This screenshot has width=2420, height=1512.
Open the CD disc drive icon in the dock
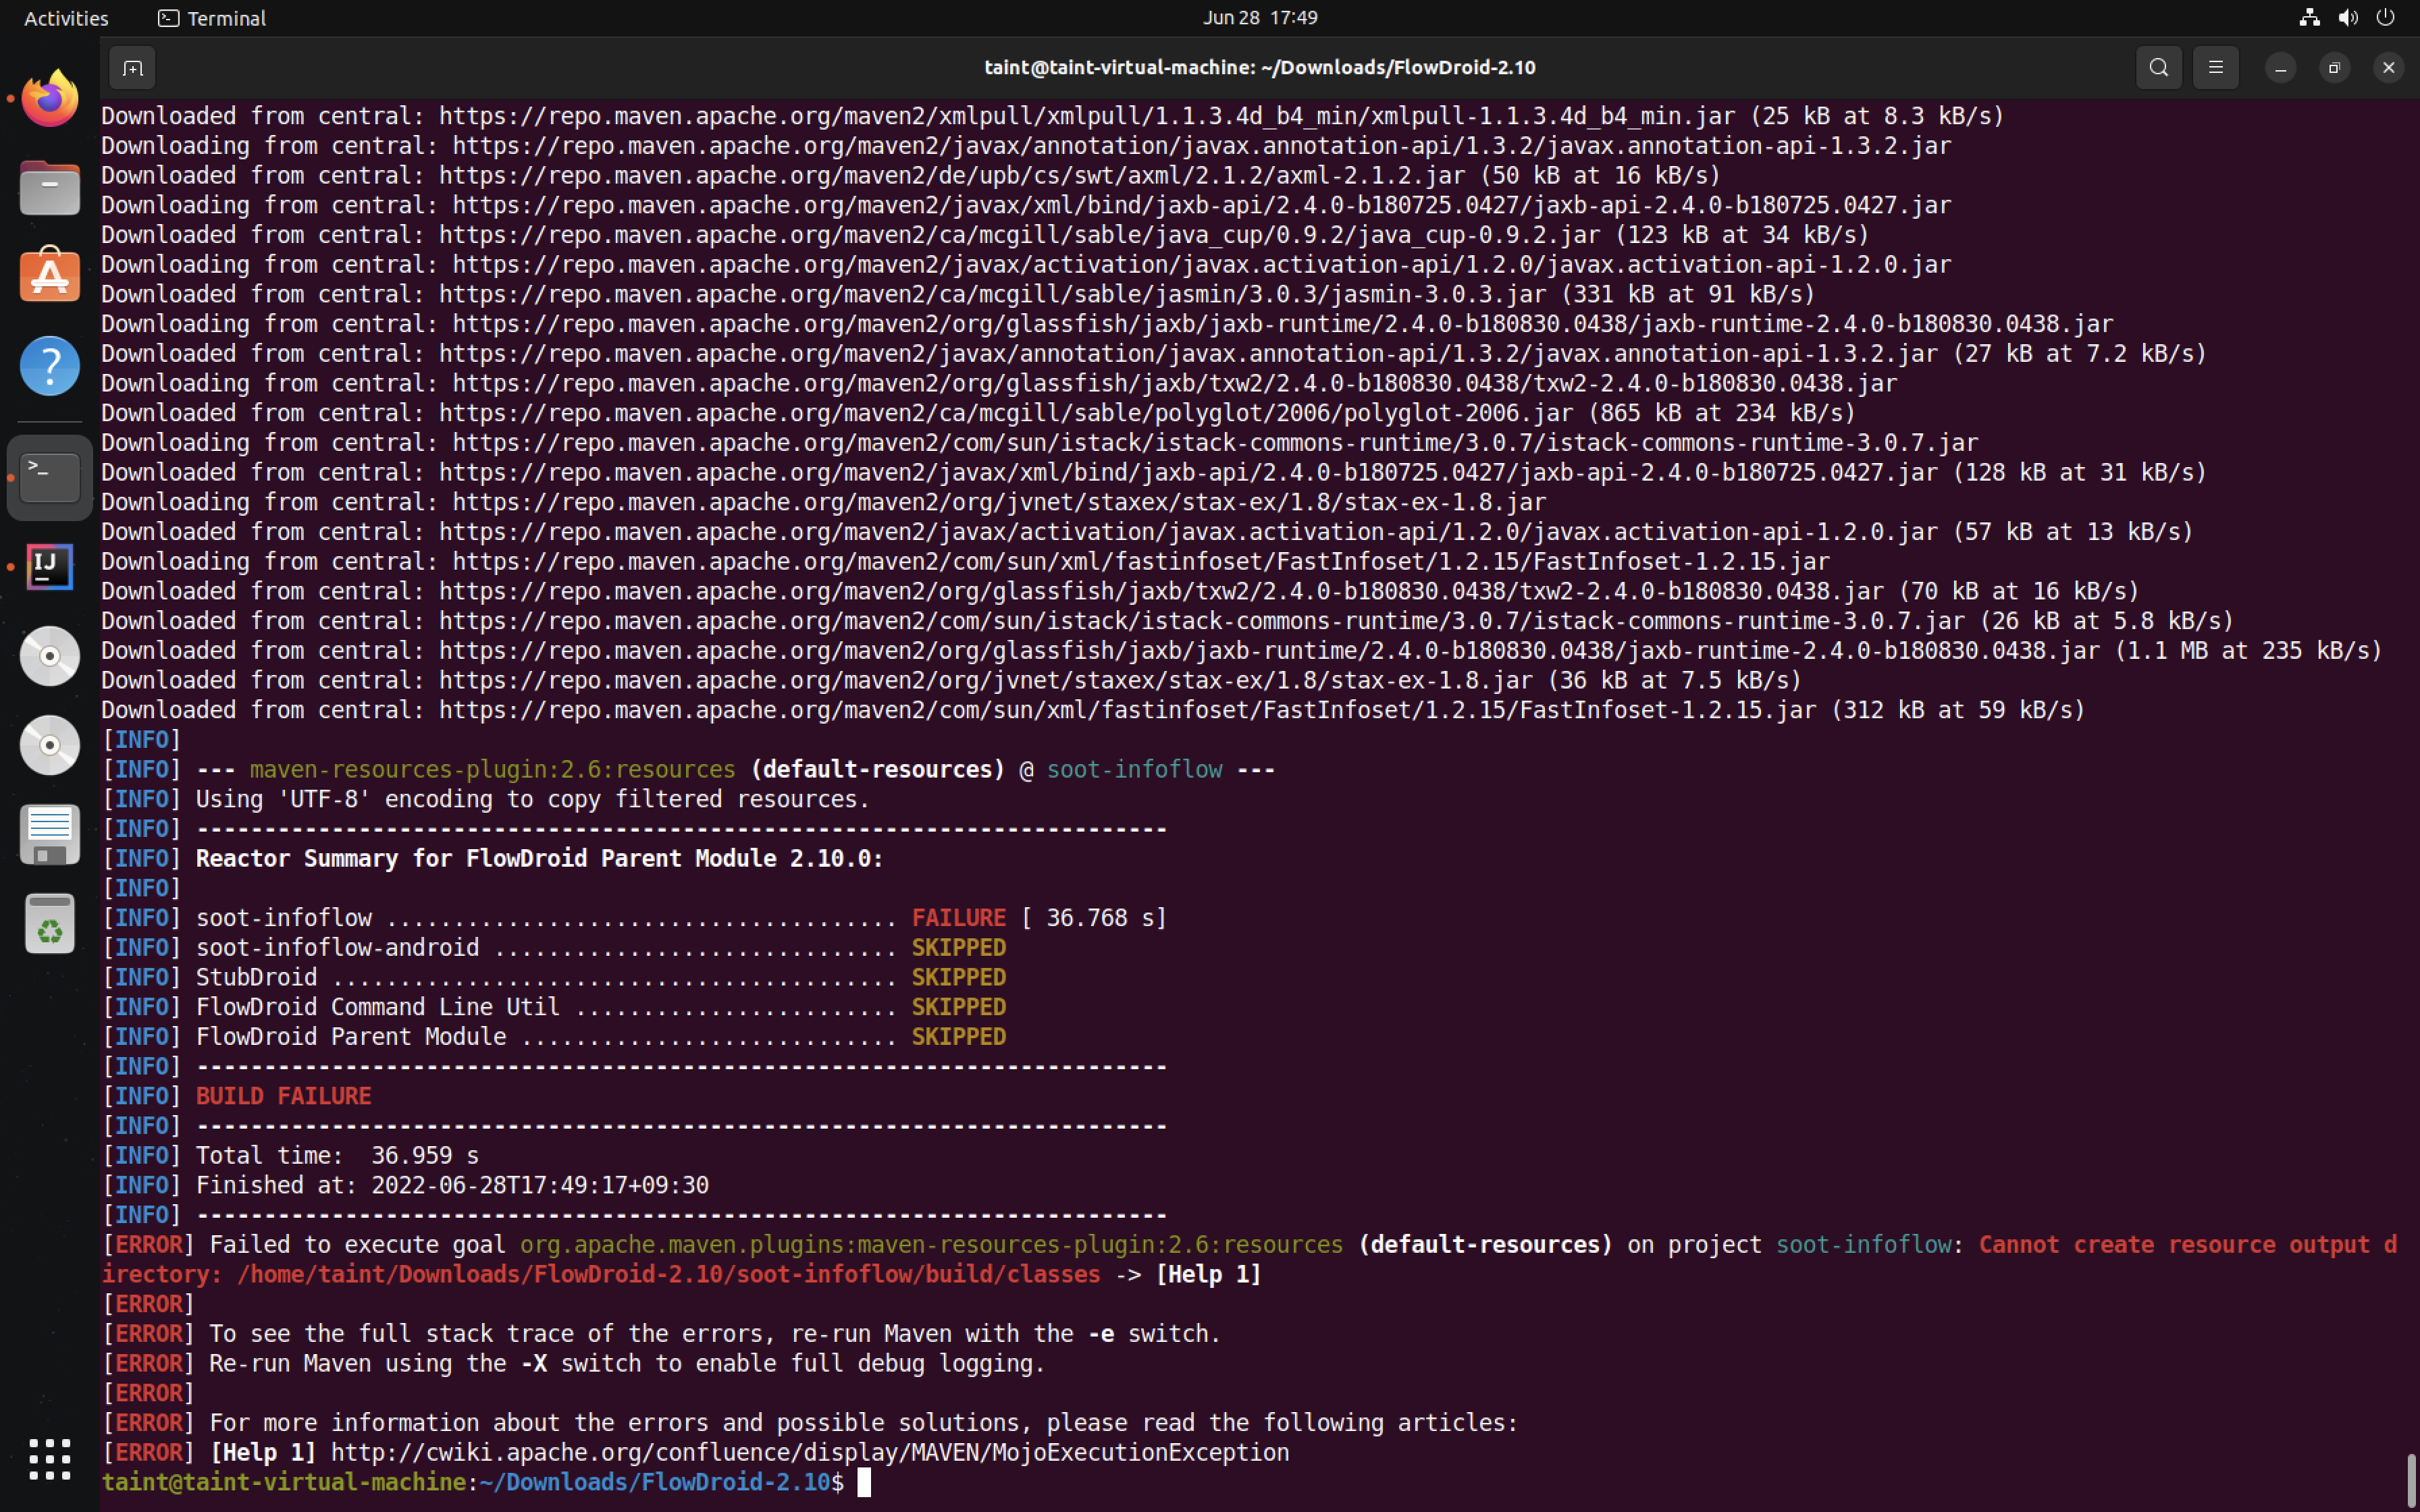(x=49, y=655)
